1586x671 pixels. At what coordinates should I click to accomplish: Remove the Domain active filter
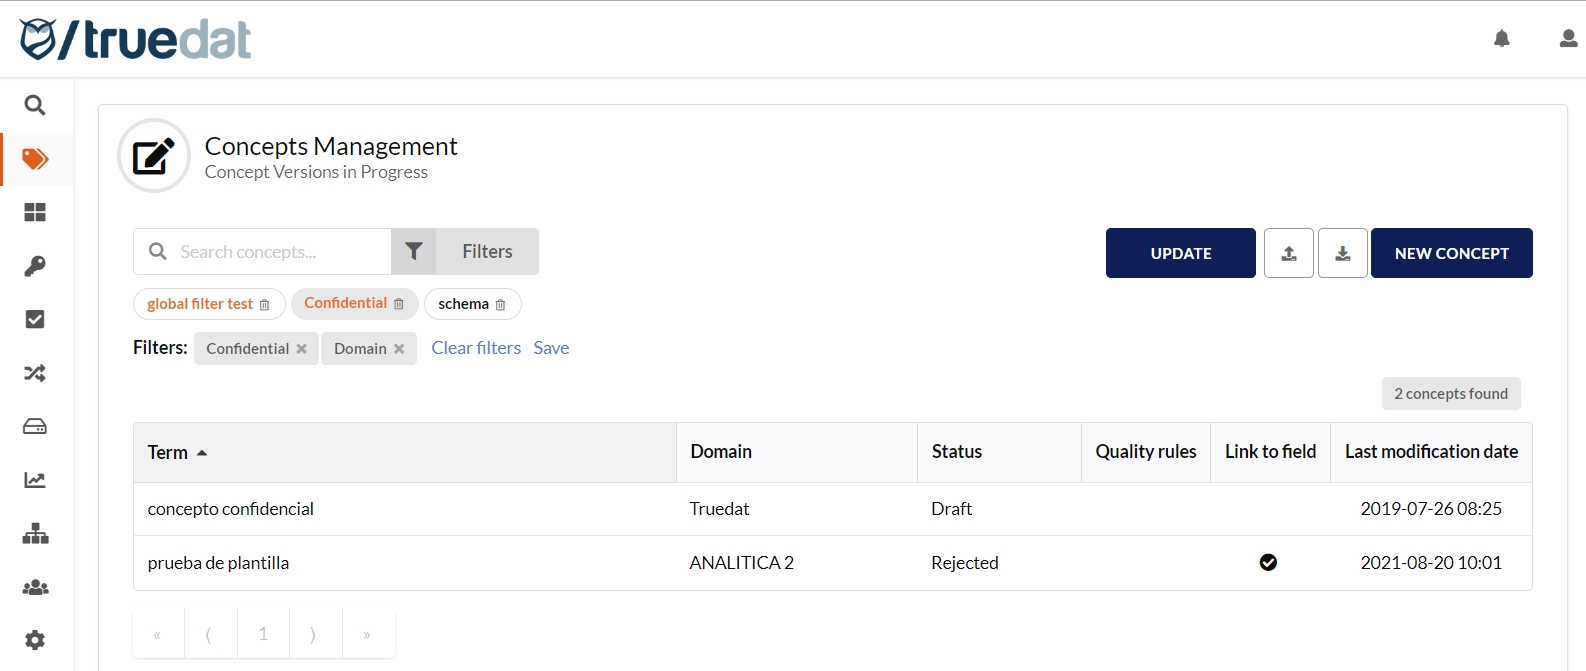tap(399, 349)
